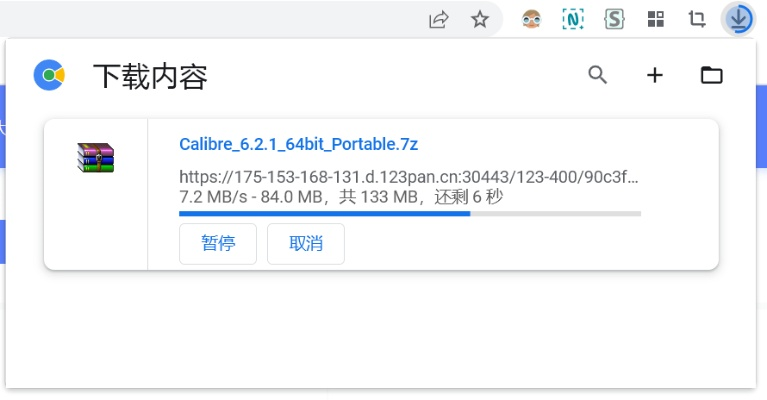Search downloads with the magnifier icon
Viewport: 767px width, 400px height.
click(x=598, y=75)
